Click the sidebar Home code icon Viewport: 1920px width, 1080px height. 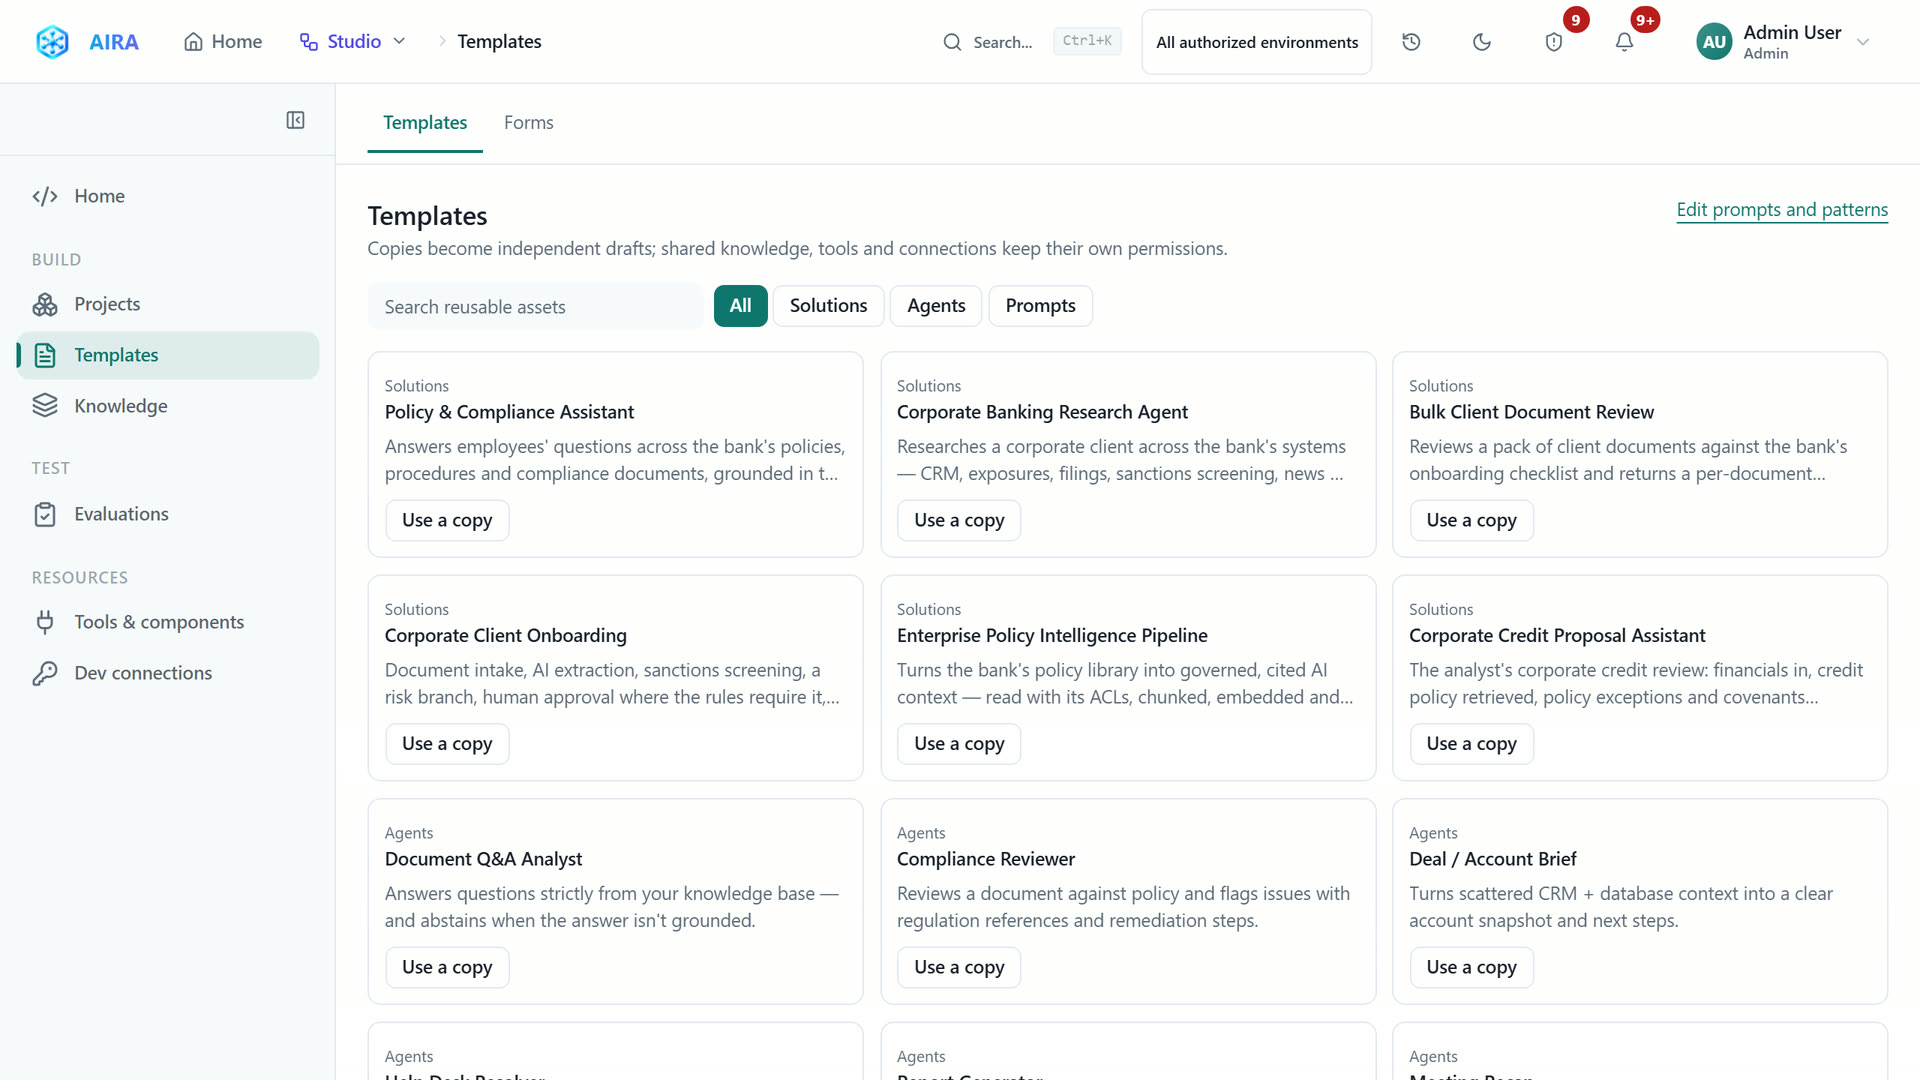(45, 196)
